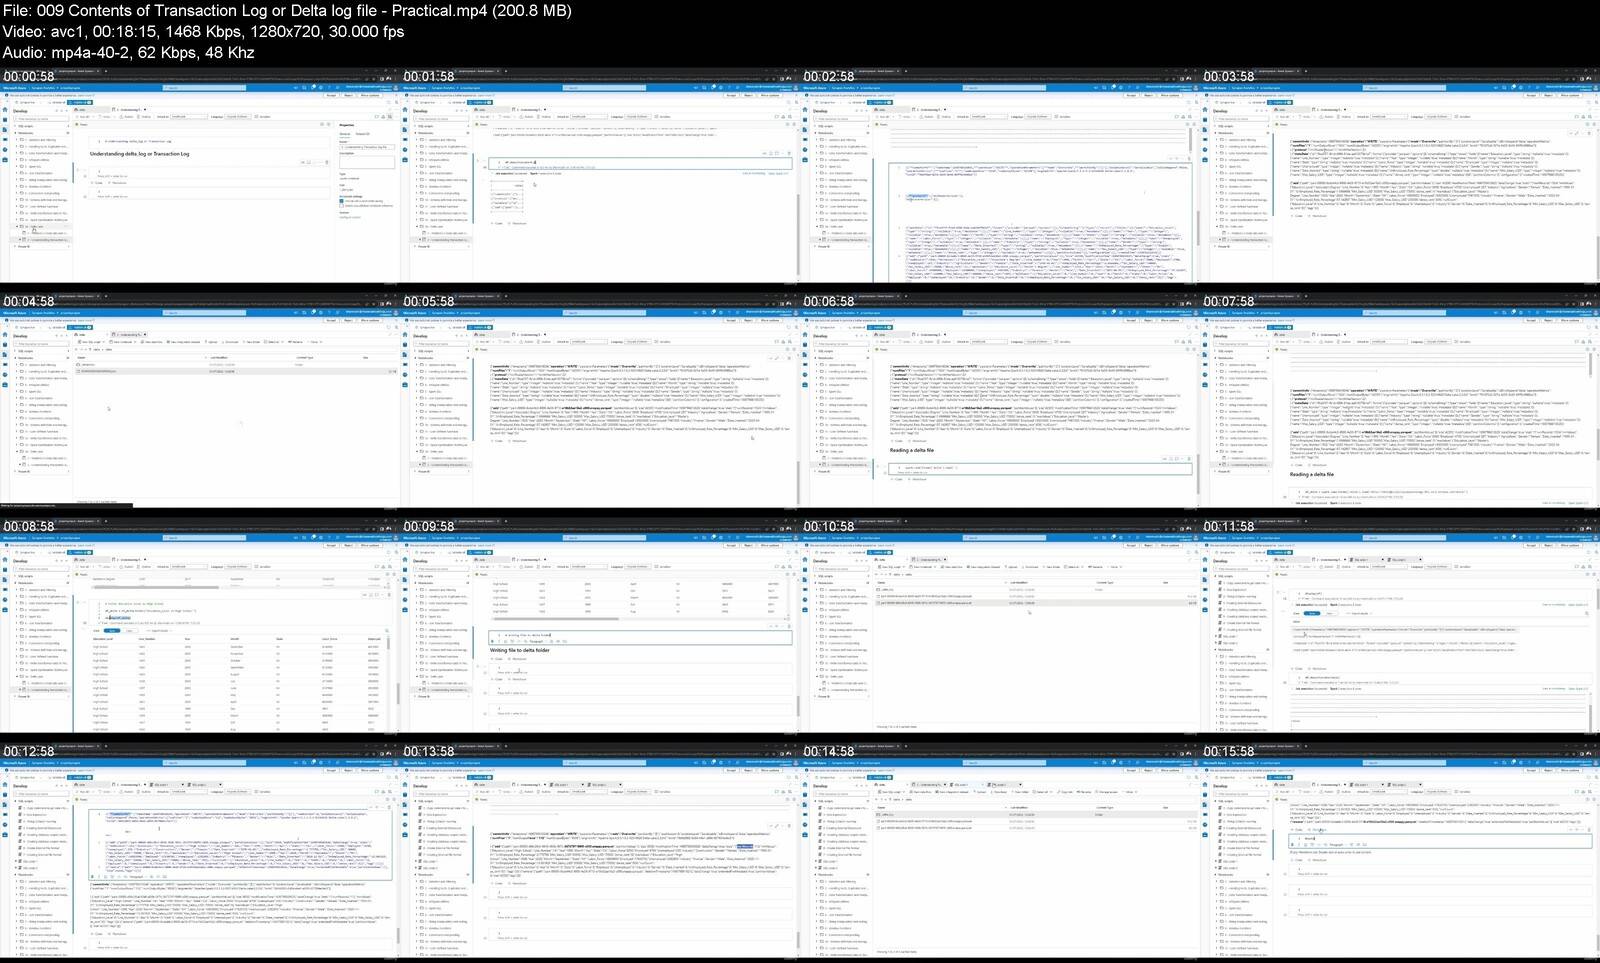
Task: View the frame captured at 00:11:58
Action: coord(1400,626)
